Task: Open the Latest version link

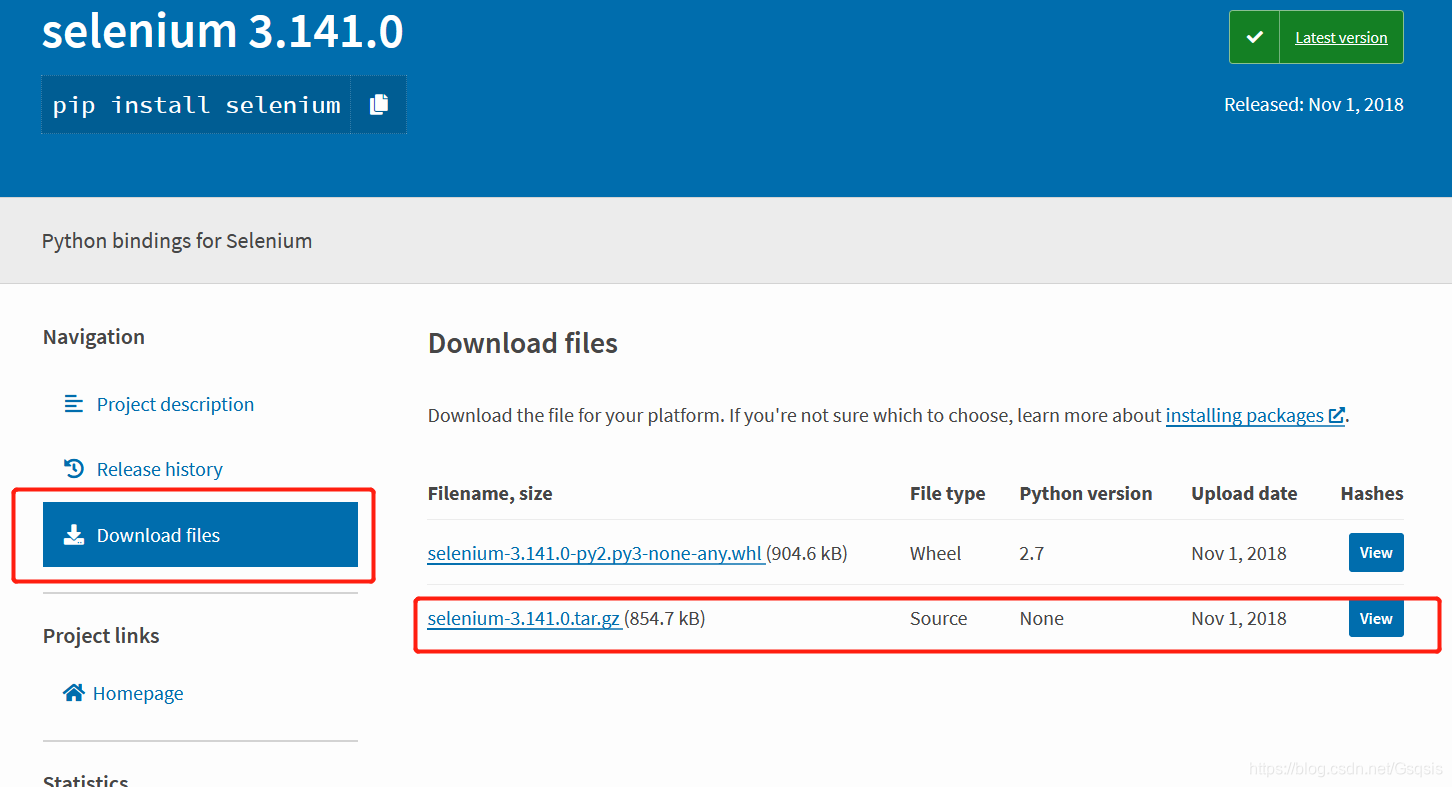Action: coord(1341,36)
